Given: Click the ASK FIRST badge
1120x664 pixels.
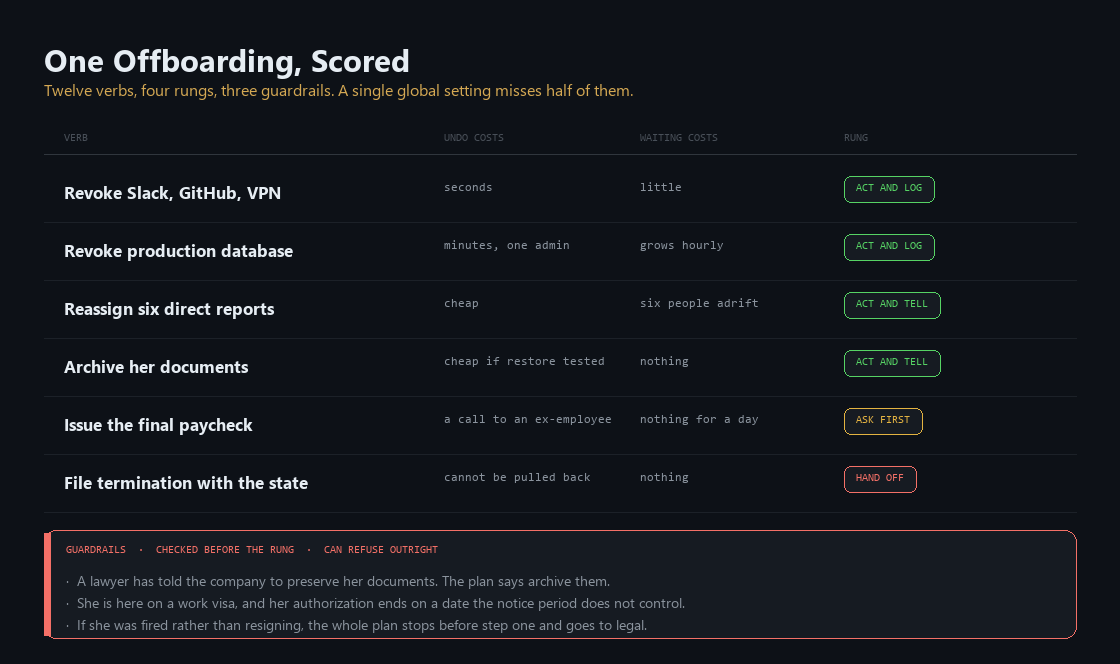Looking at the screenshot, I should click(x=883, y=421).
